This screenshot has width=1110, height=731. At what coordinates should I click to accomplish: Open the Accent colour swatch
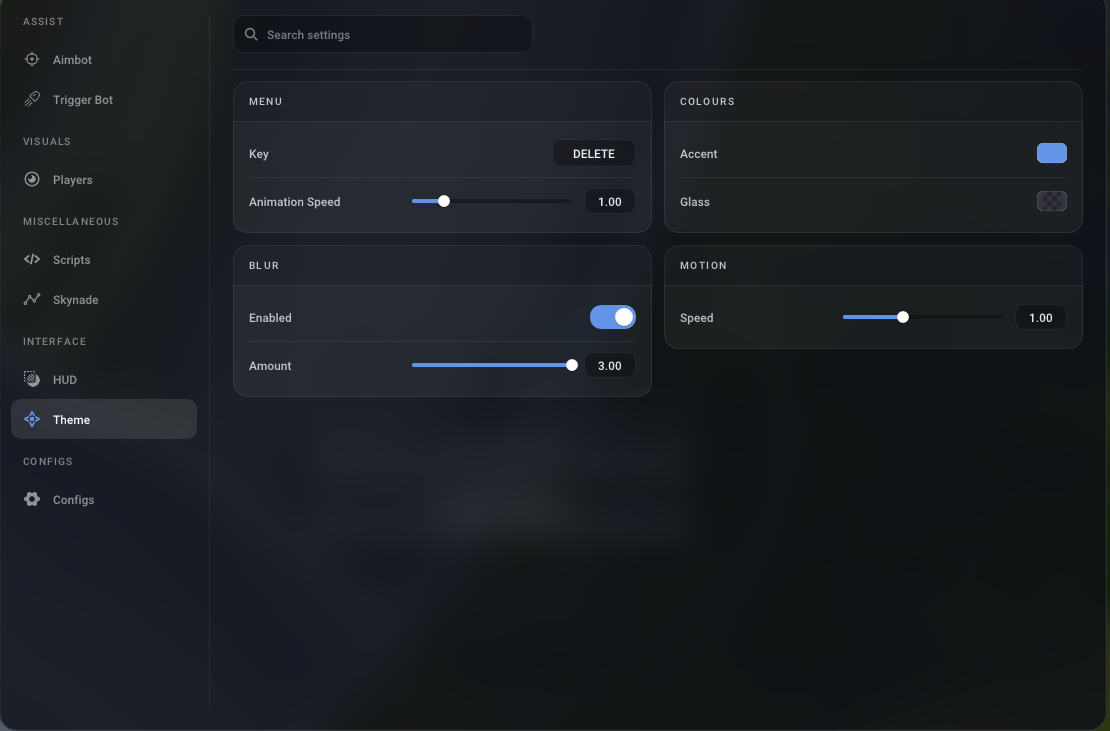(1052, 153)
